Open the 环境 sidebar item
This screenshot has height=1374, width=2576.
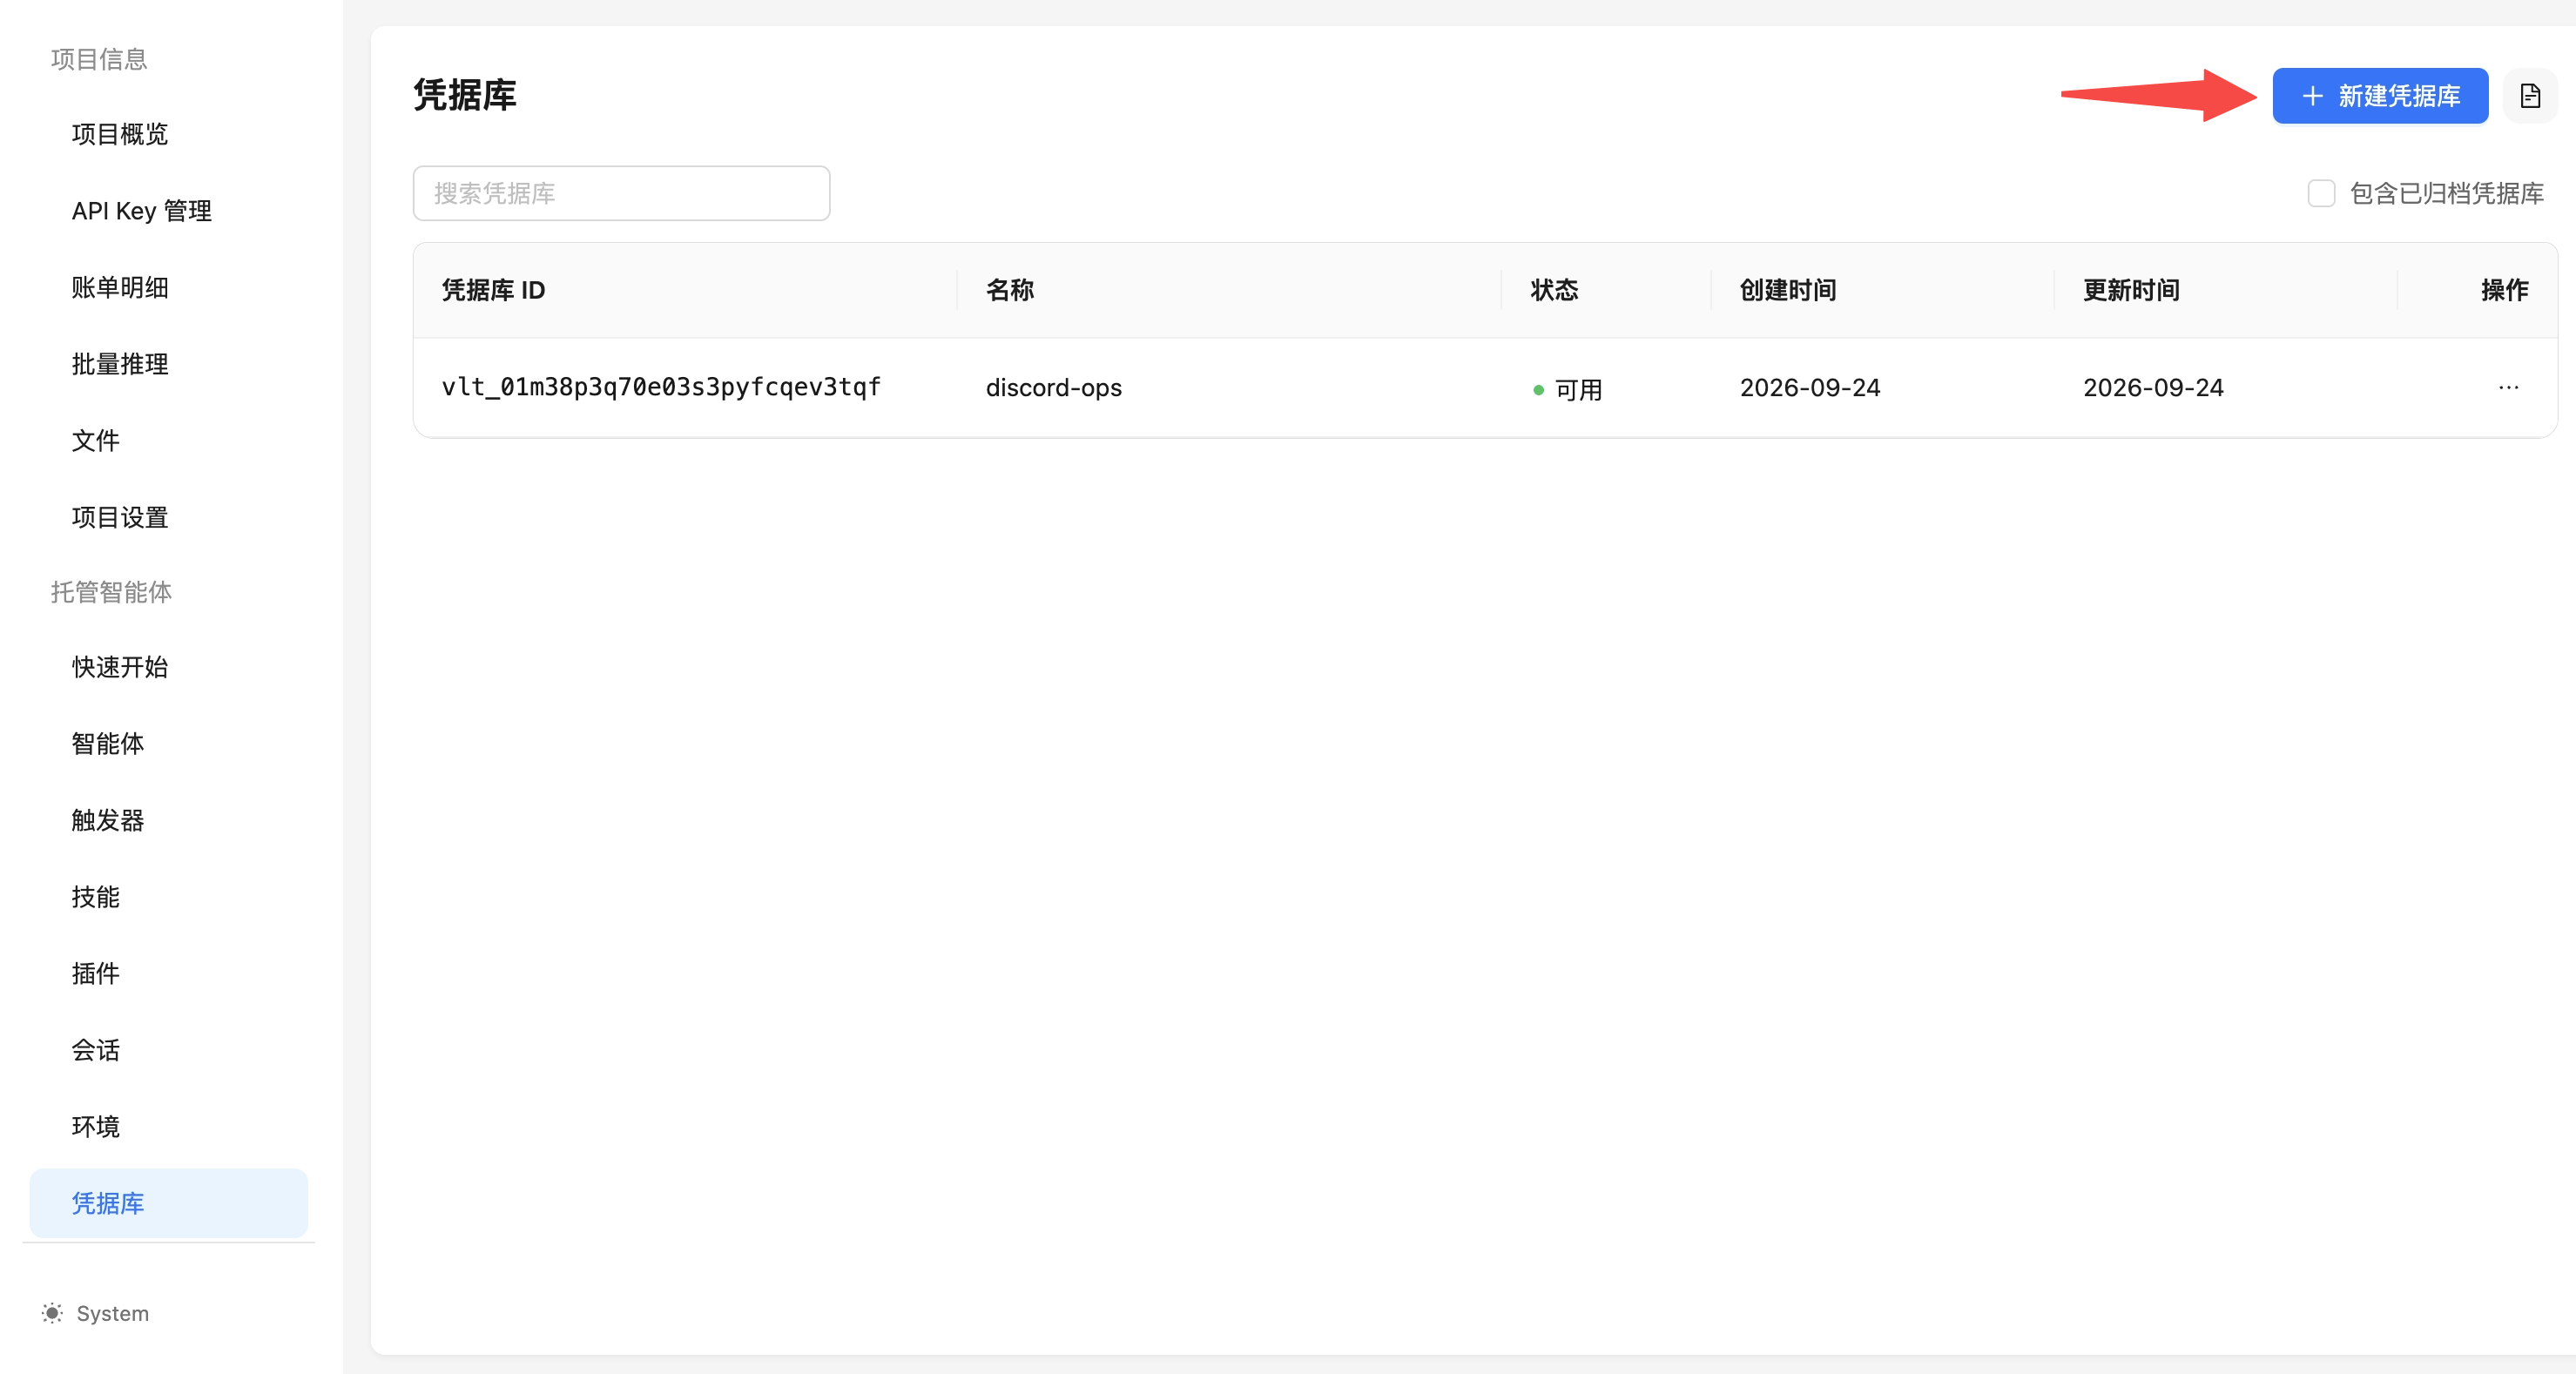96,1127
